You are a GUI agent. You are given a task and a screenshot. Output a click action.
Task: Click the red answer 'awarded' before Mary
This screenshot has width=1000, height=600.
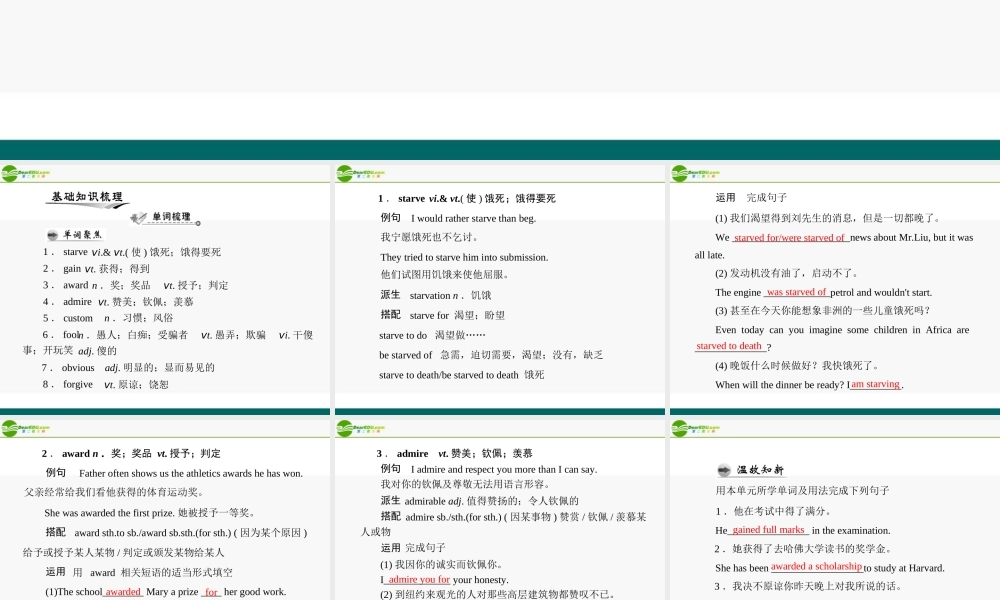tap(123, 592)
